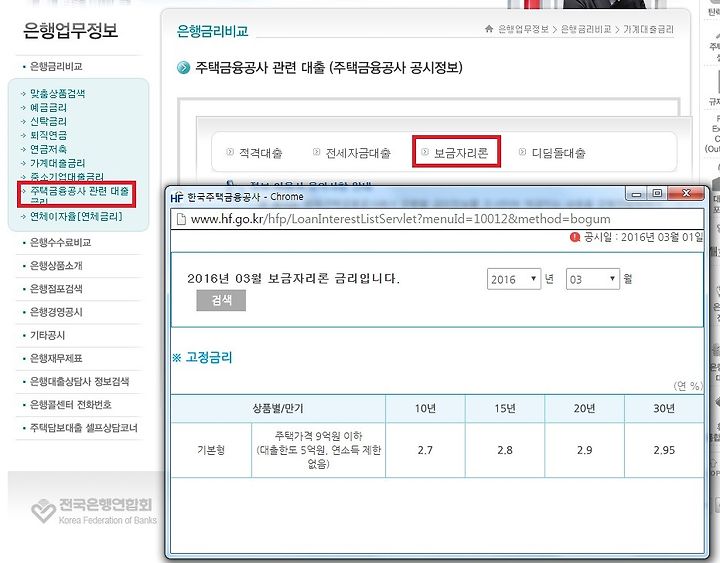720x563 pixels.
Task: Click the 상품별/만기 table header
Action: (278, 408)
